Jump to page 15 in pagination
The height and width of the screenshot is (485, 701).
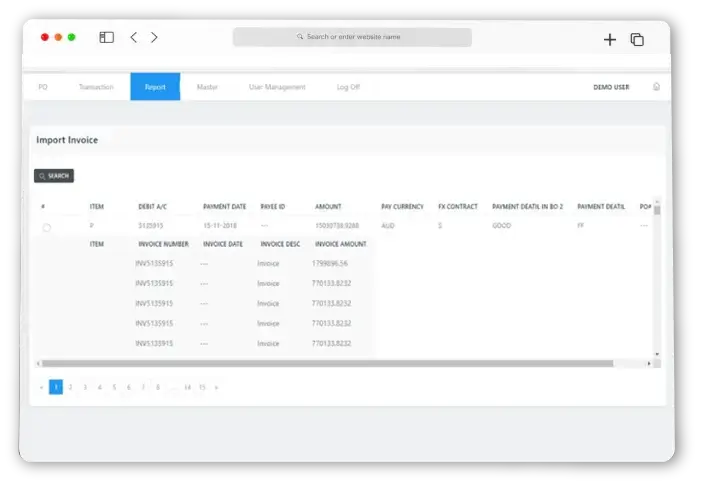(x=201, y=387)
